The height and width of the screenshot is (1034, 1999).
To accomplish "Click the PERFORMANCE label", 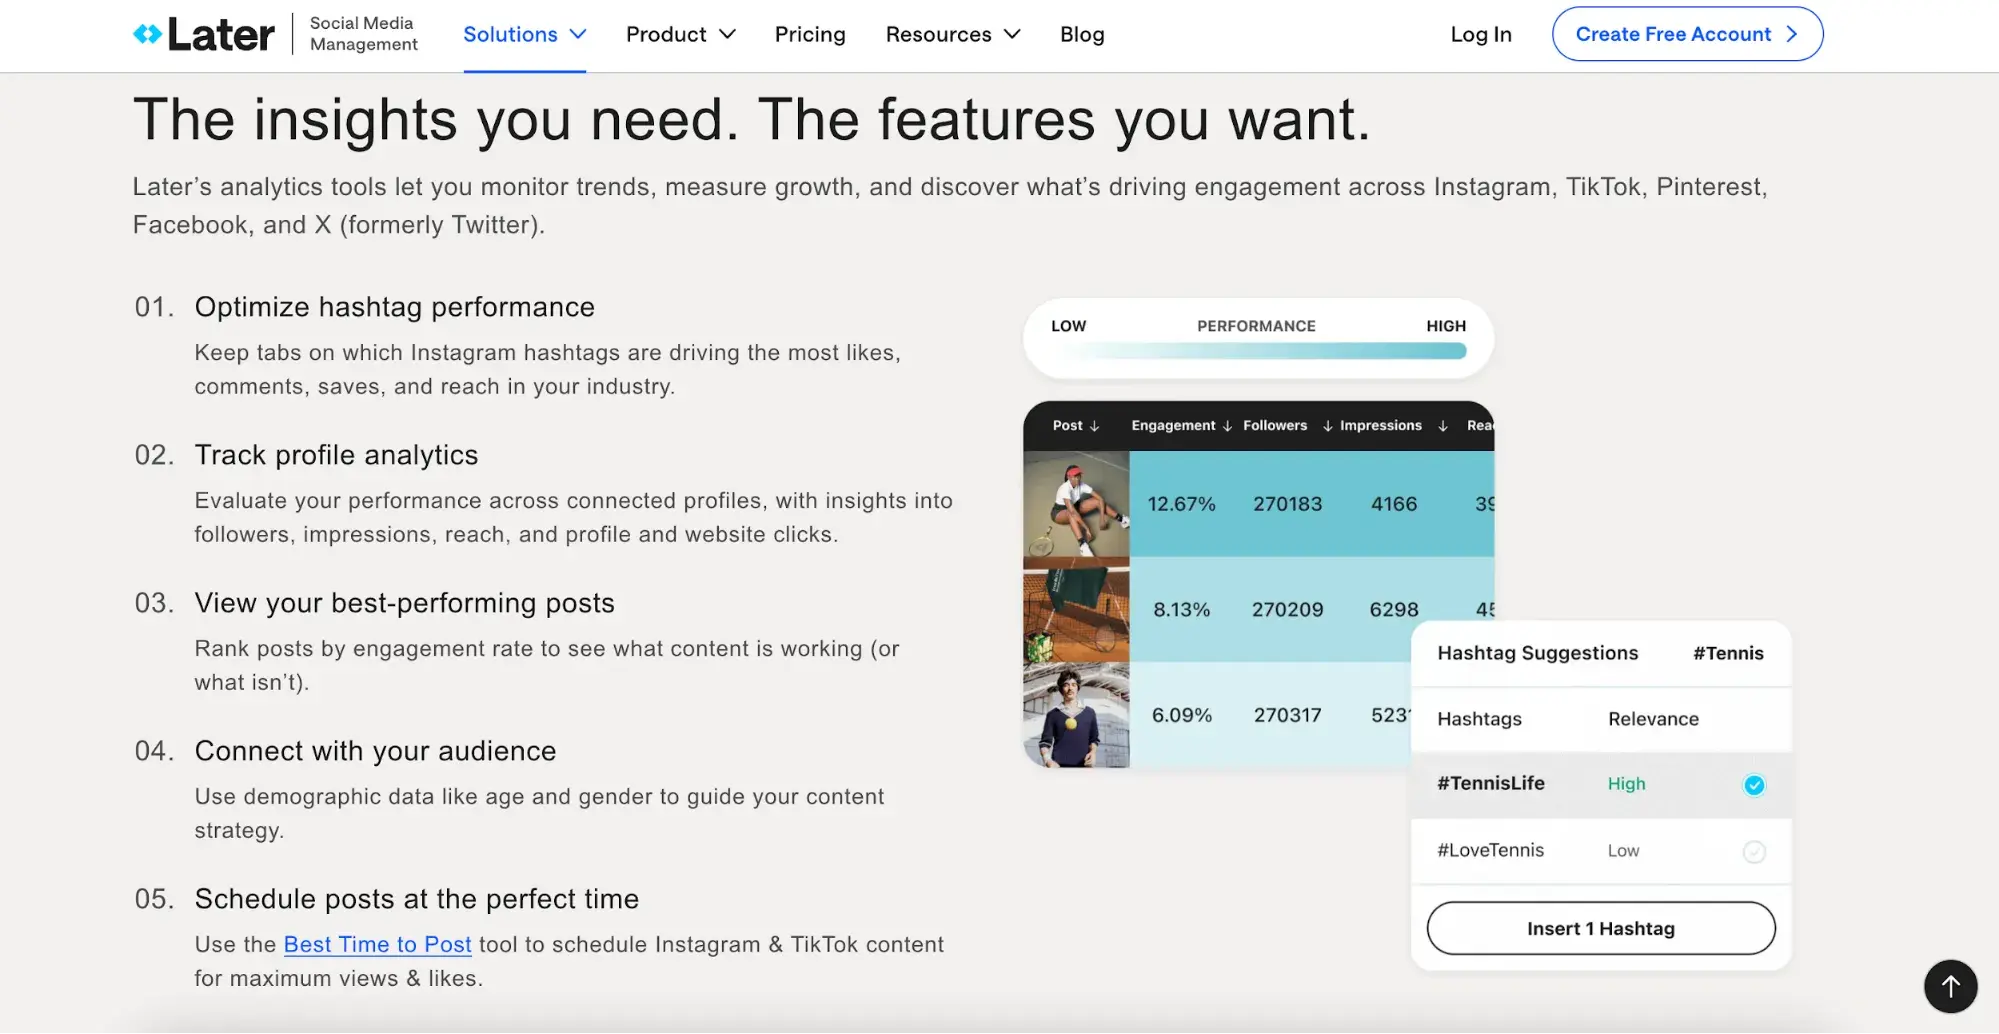I will [x=1256, y=326].
